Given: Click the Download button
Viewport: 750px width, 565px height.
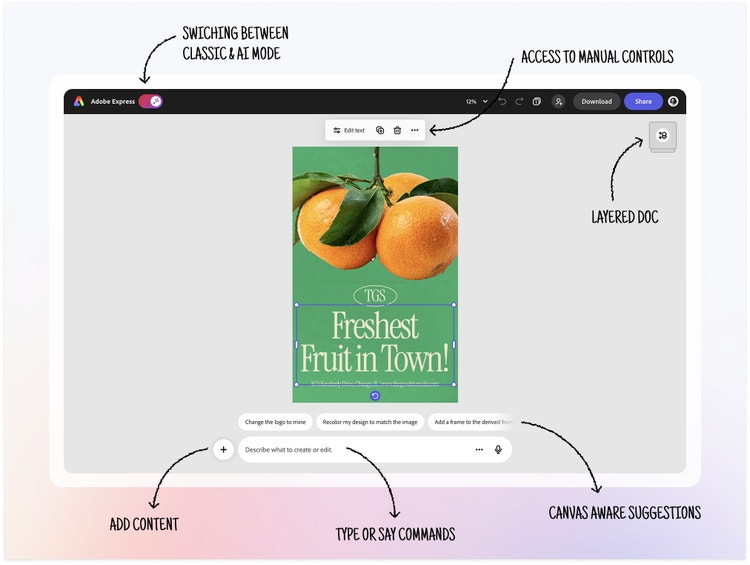Looking at the screenshot, I should click(596, 101).
